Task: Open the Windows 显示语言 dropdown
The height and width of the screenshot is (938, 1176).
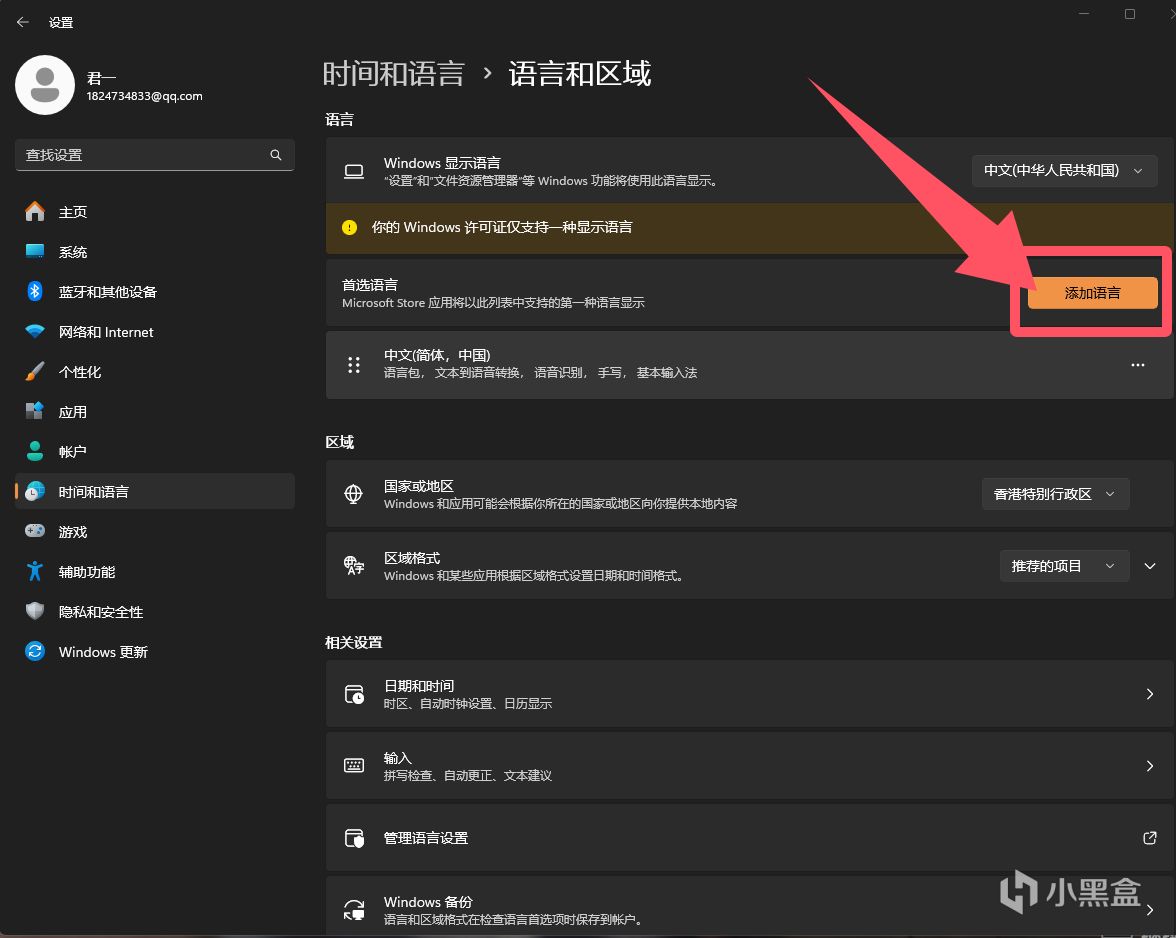Action: pos(1064,170)
